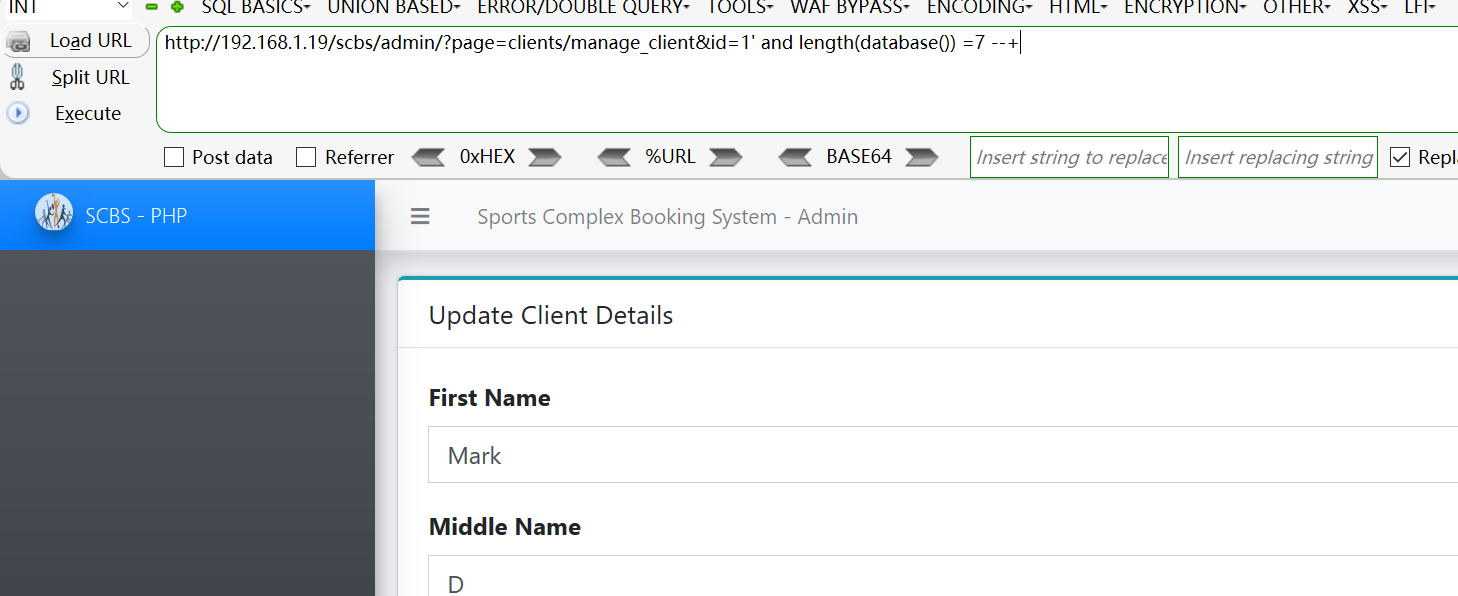This screenshot has height=596, width=1458.
Task: Click the left arrow before BASE64
Action: (795, 157)
